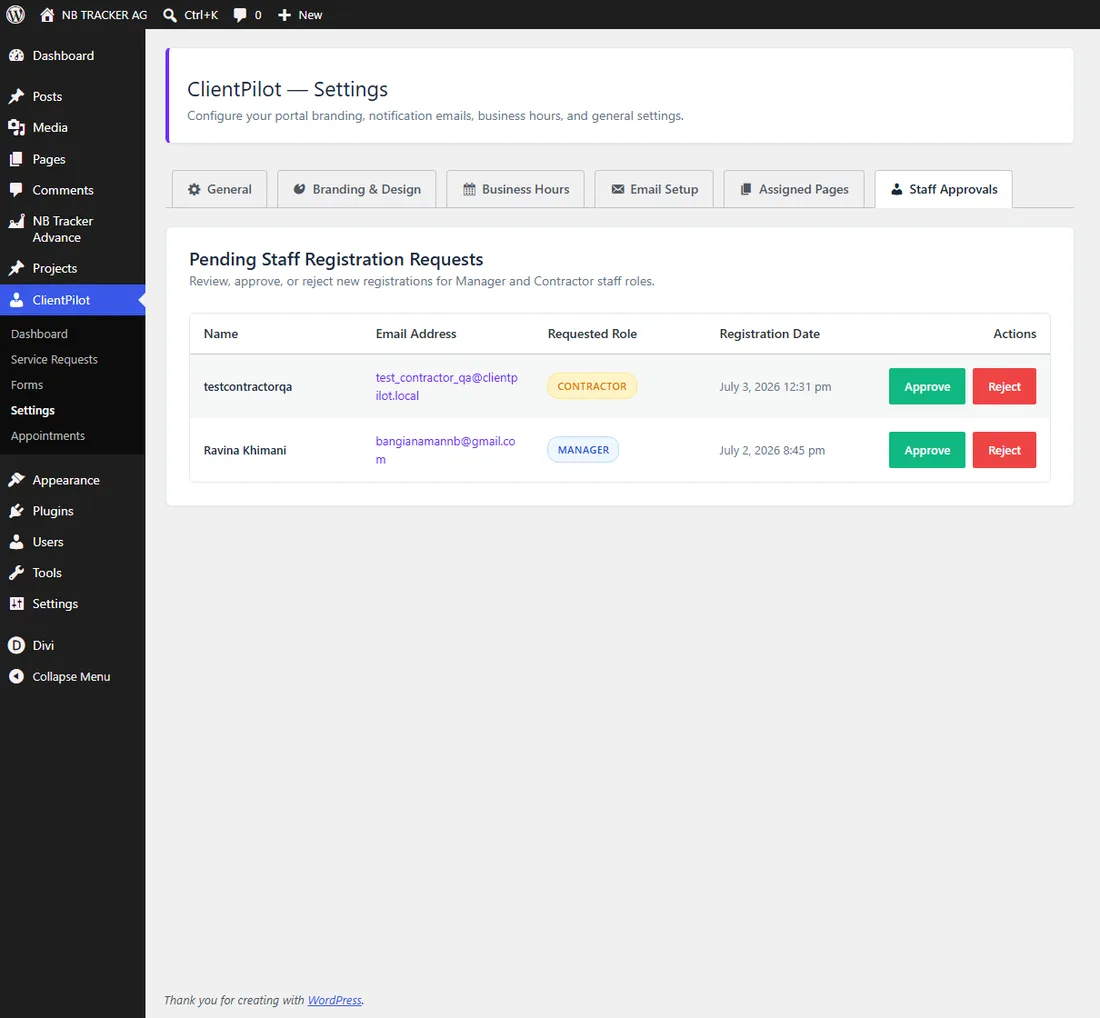Click the name testcontractorqa
The width and height of the screenshot is (1100, 1018).
[x=248, y=387]
